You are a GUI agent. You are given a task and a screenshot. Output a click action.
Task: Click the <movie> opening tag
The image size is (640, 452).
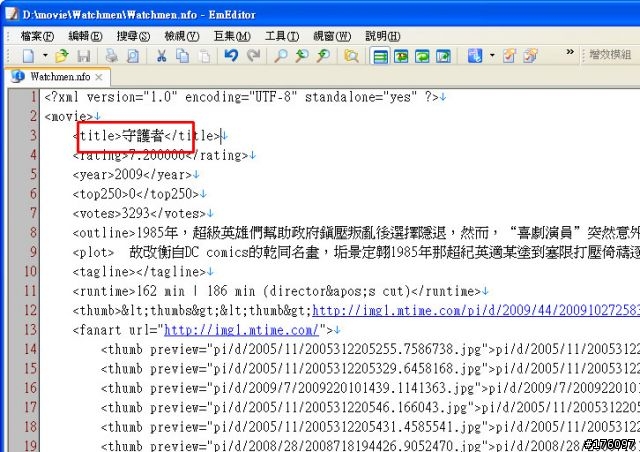(x=69, y=116)
